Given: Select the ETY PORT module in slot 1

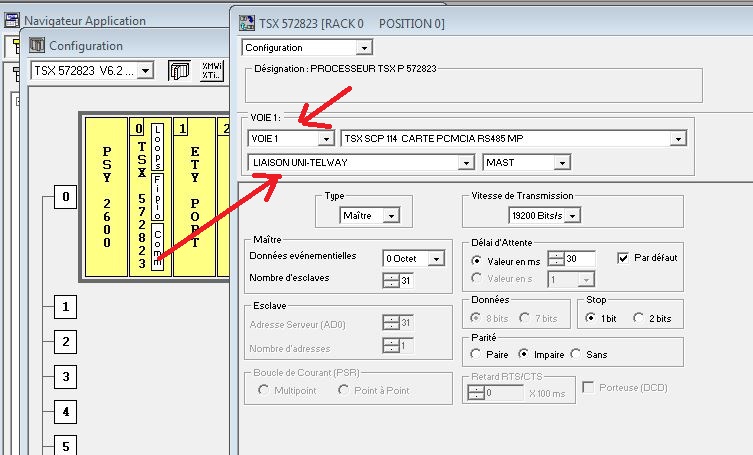Looking at the screenshot, I should (x=194, y=197).
